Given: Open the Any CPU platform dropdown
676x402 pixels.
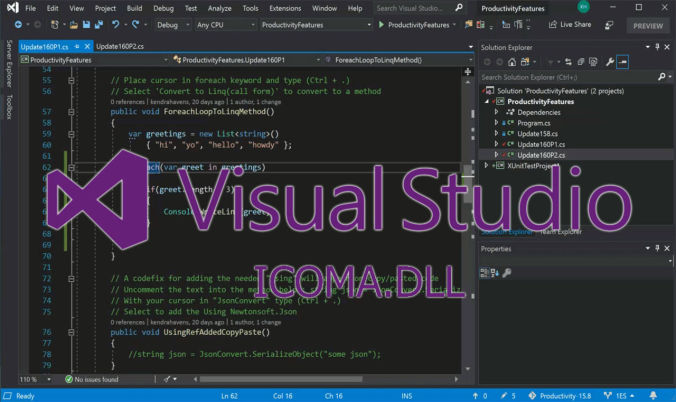Looking at the screenshot, I should pyautogui.click(x=225, y=25).
